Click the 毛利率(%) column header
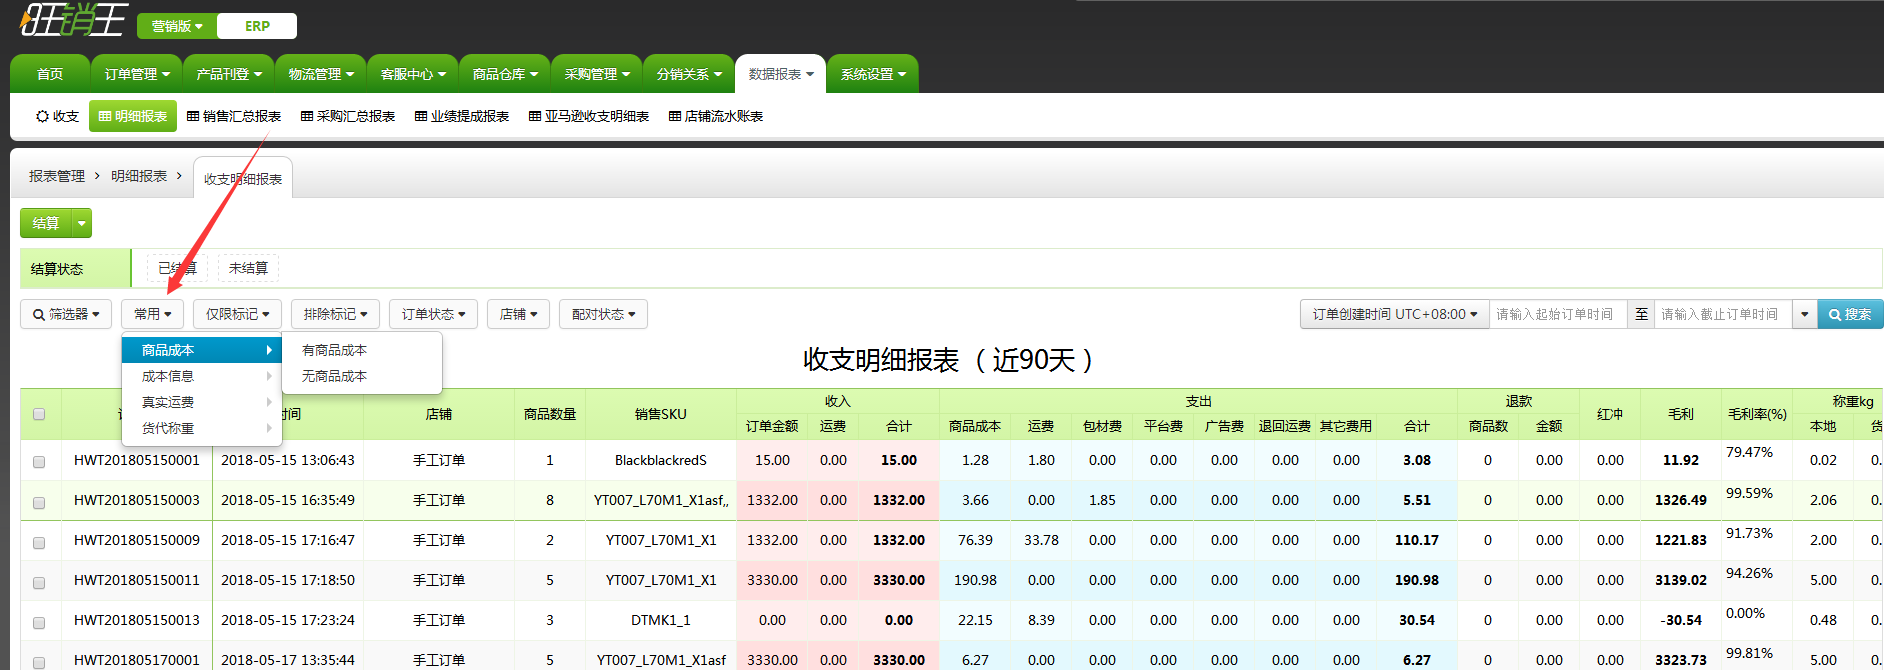This screenshot has width=1884, height=670. [1757, 414]
